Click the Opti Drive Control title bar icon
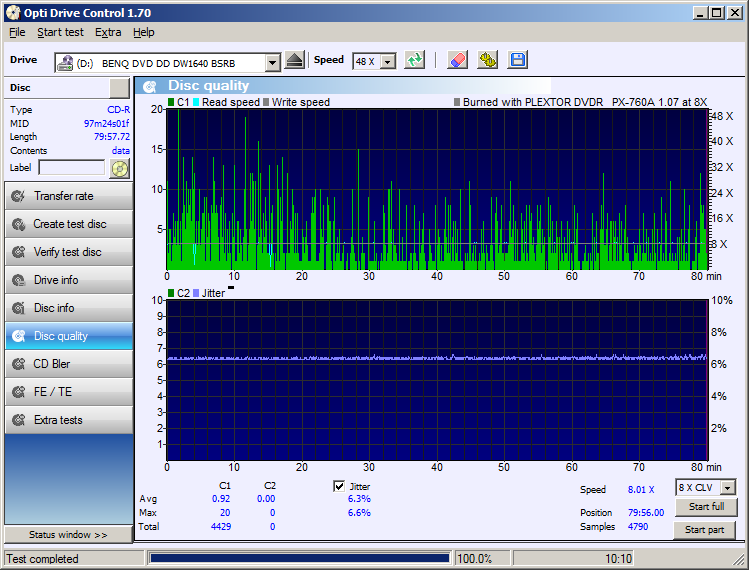The height and width of the screenshot is (570, 749). pos(13,12)
